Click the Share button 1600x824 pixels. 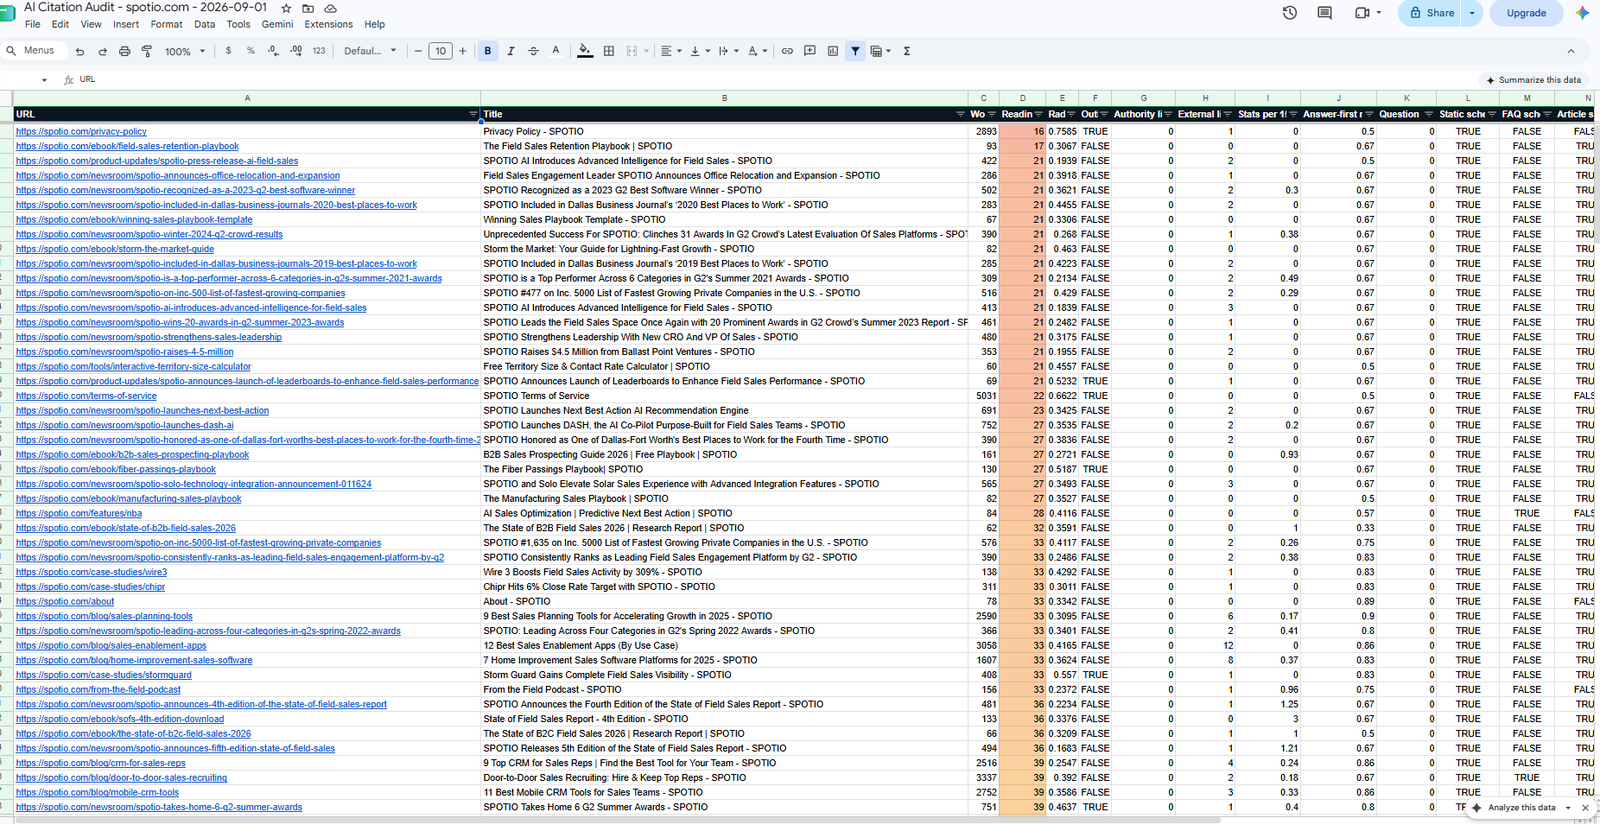click(x=1431, y=13)
